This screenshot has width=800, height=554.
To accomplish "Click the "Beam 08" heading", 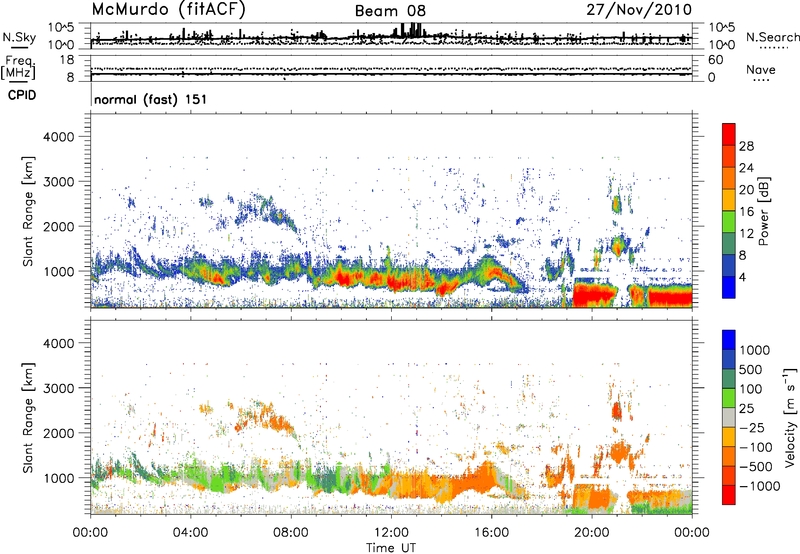I will pyautogui.click(x=390, y=11).
